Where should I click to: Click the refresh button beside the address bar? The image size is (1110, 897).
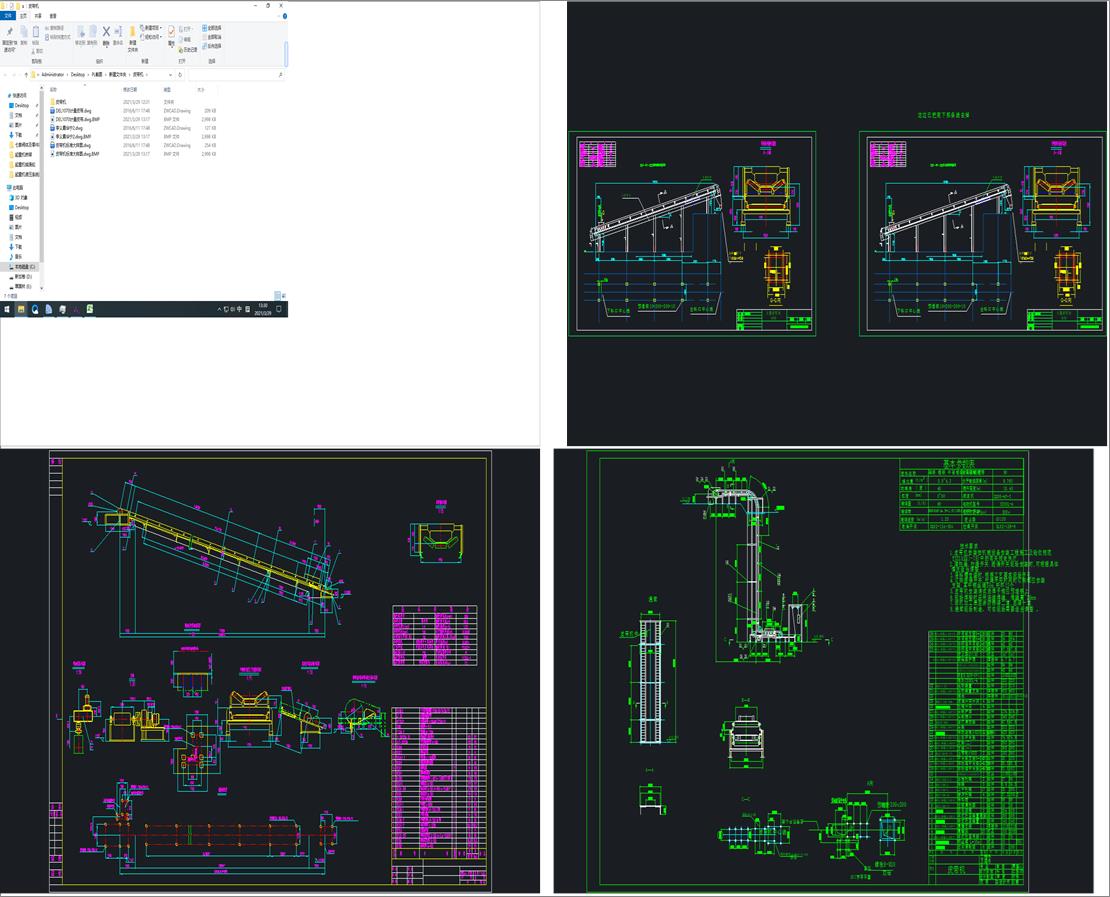click(x=182, y=74)
